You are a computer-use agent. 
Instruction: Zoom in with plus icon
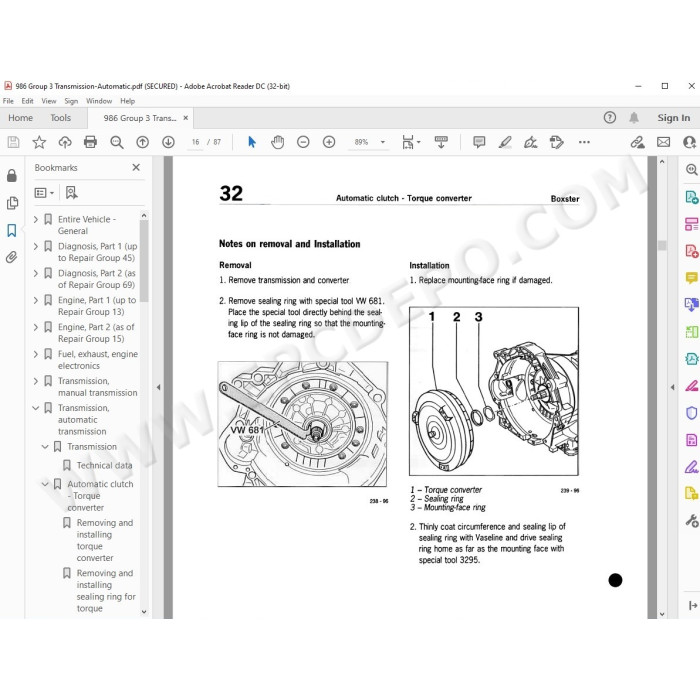[329, 142]
